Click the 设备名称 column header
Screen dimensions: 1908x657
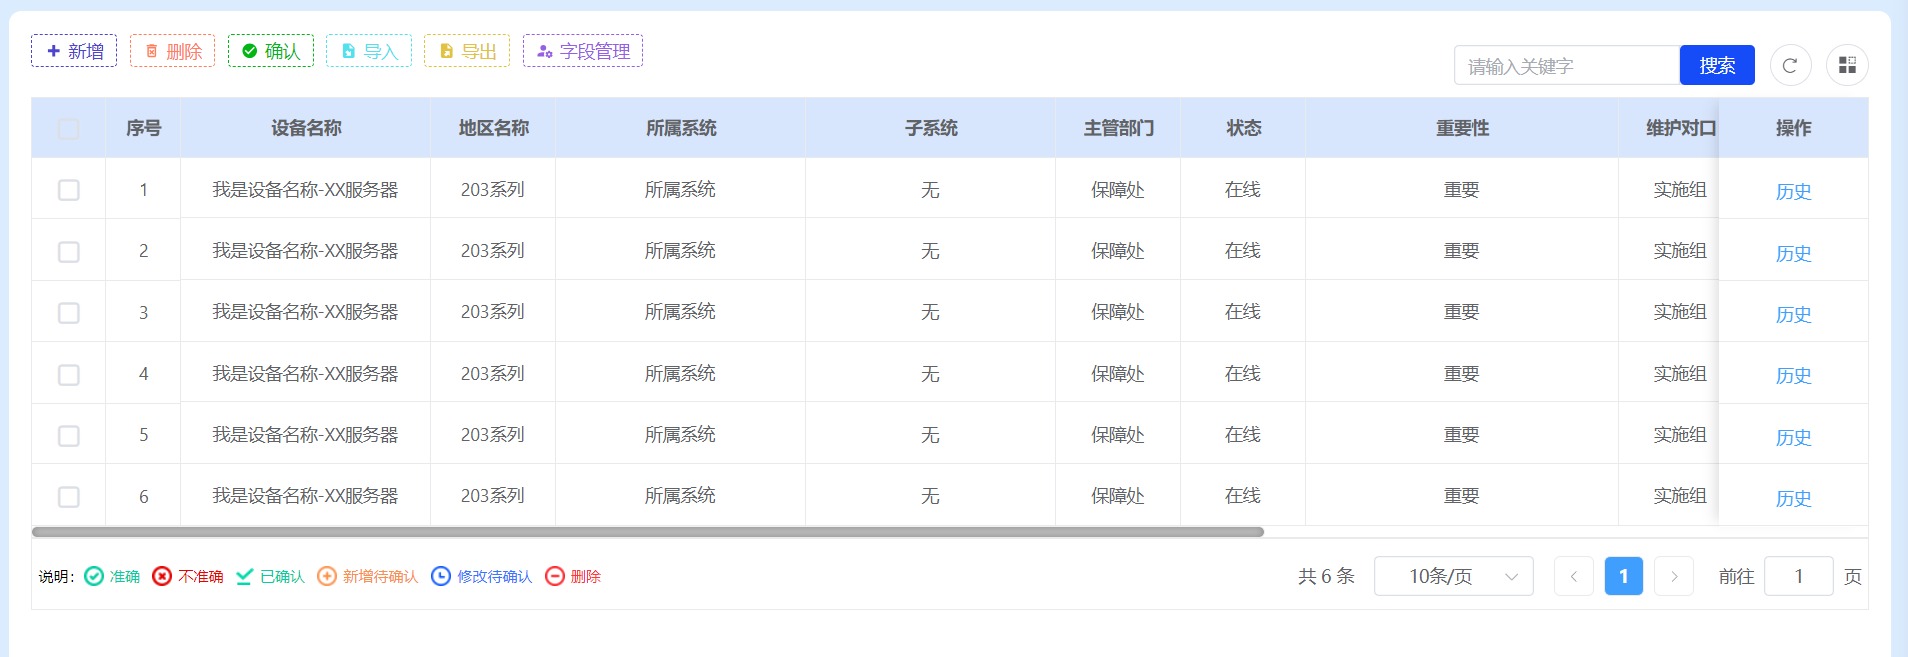pos(306,128)
